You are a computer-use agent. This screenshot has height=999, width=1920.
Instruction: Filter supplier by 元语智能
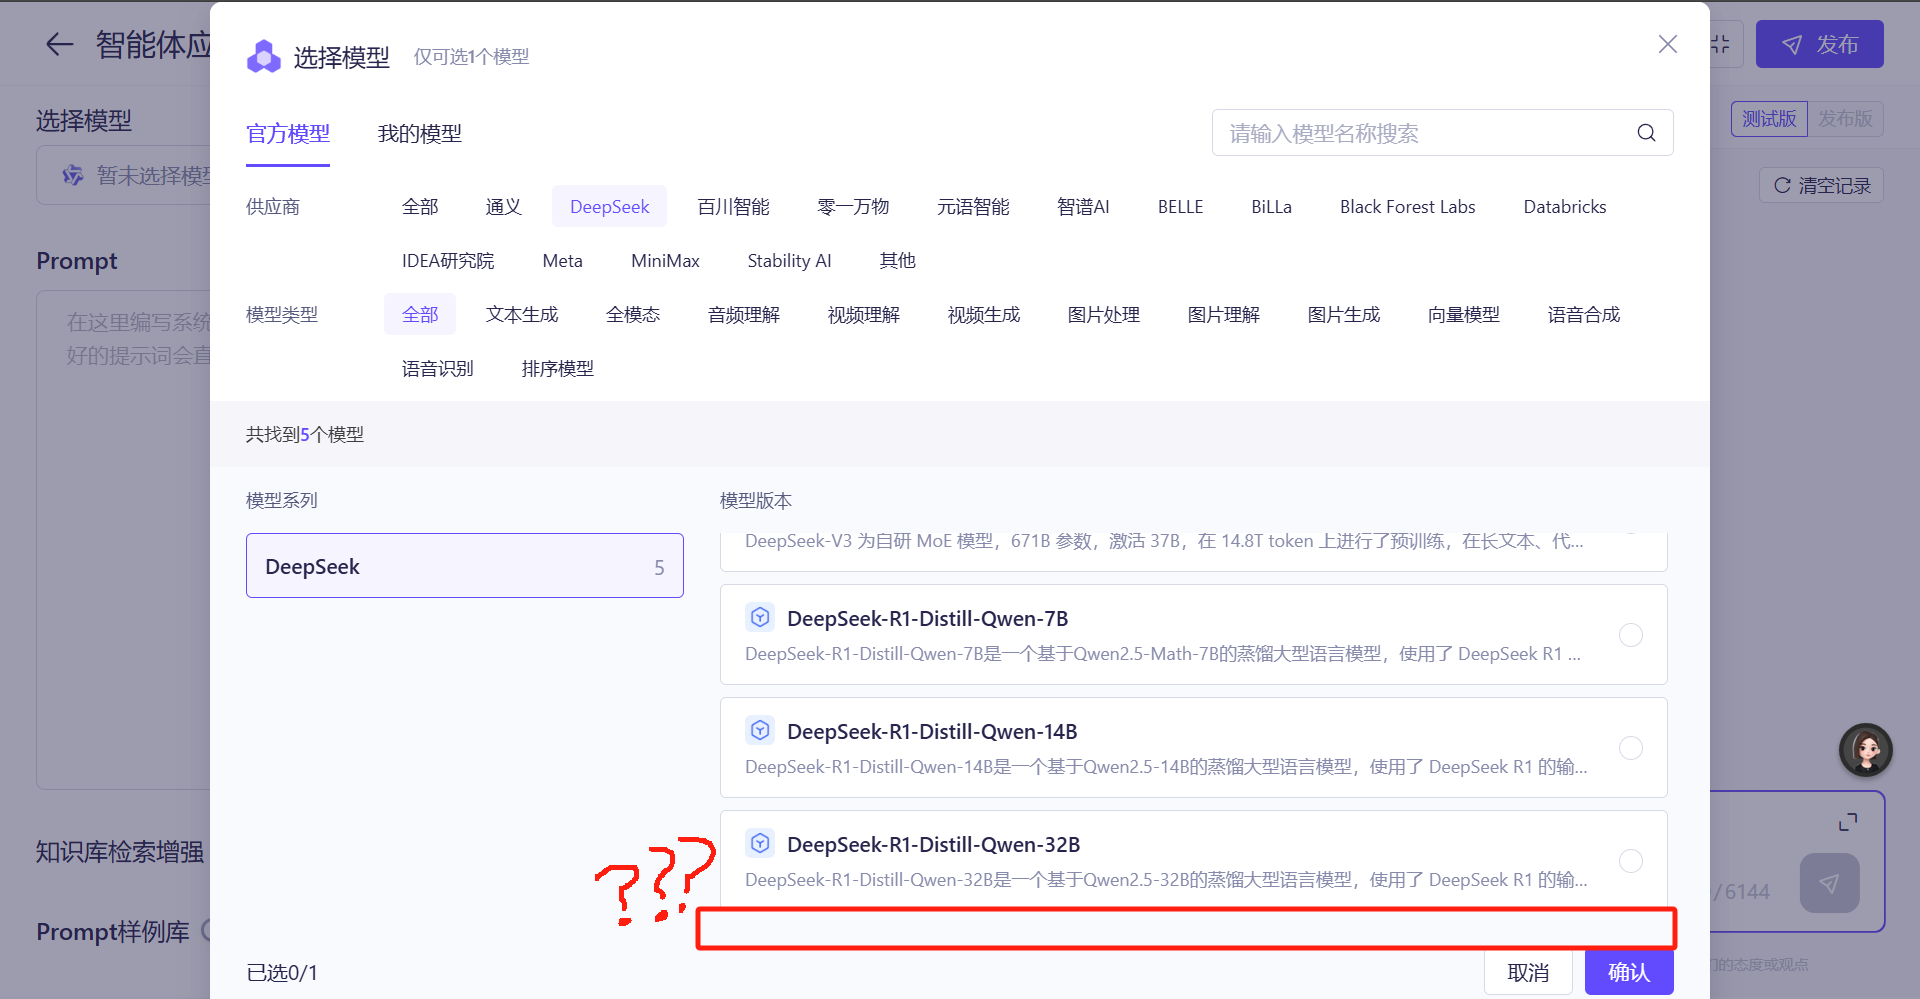pos(973,207)
